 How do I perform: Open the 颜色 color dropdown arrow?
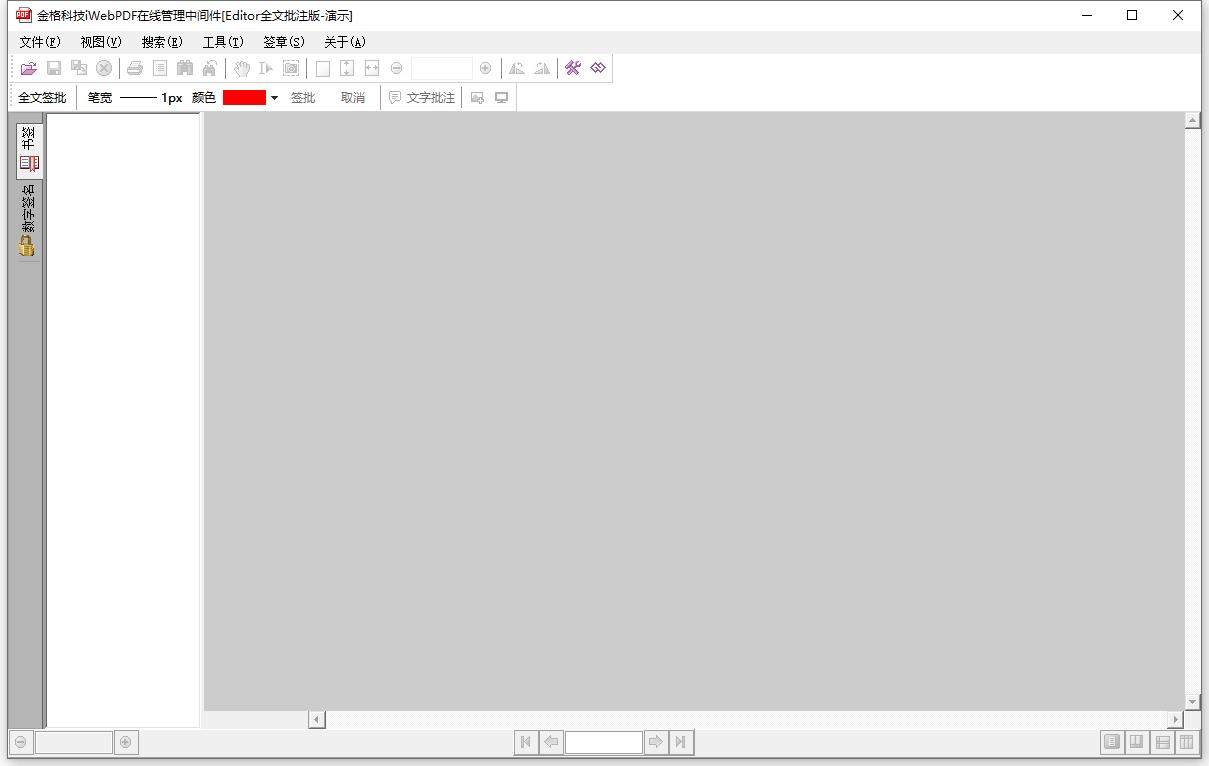(x=274, y=97)
